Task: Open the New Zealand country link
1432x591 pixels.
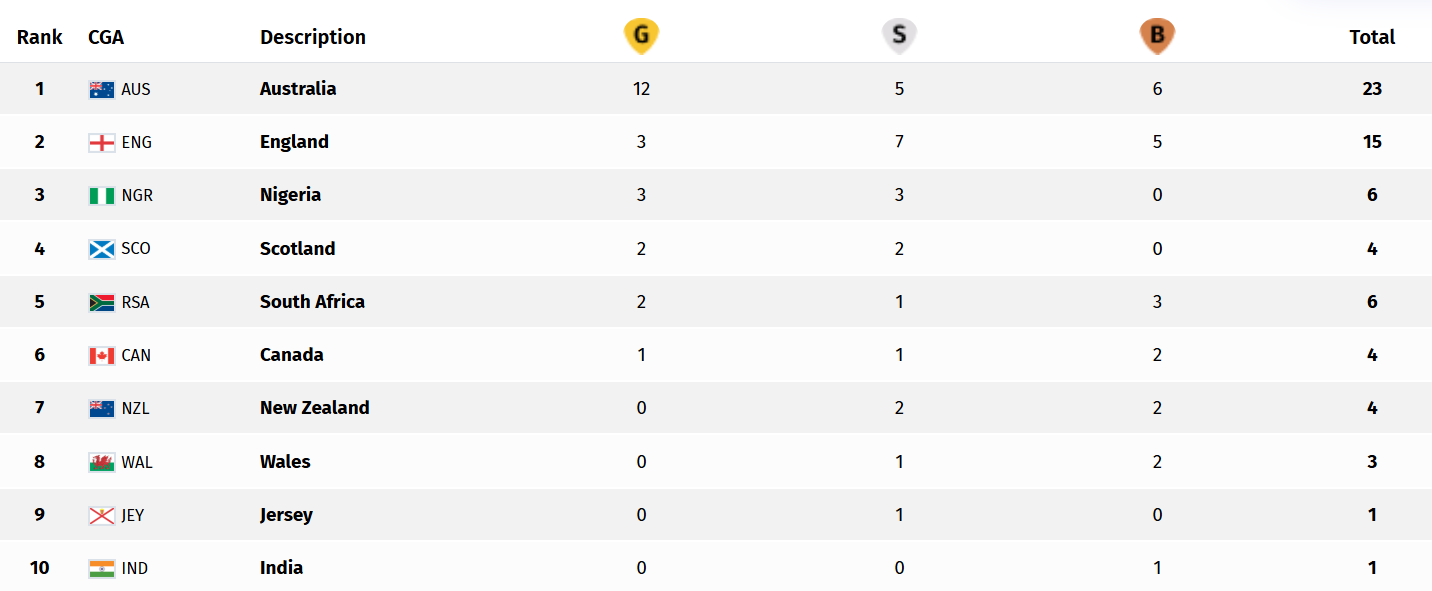Action: 314,407
